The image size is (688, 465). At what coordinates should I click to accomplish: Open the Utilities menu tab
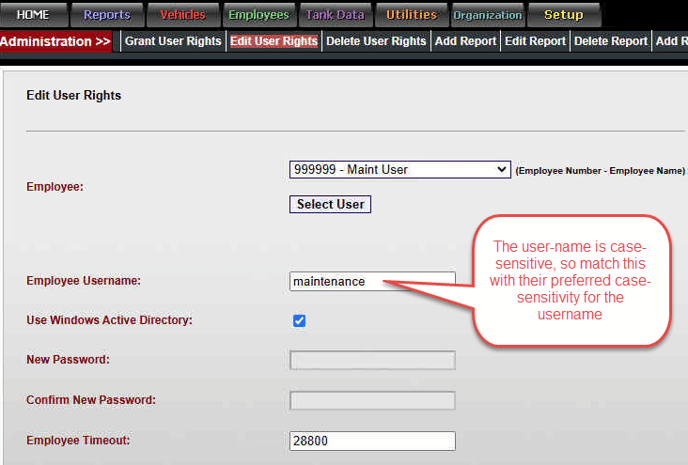tap(412, 14)
